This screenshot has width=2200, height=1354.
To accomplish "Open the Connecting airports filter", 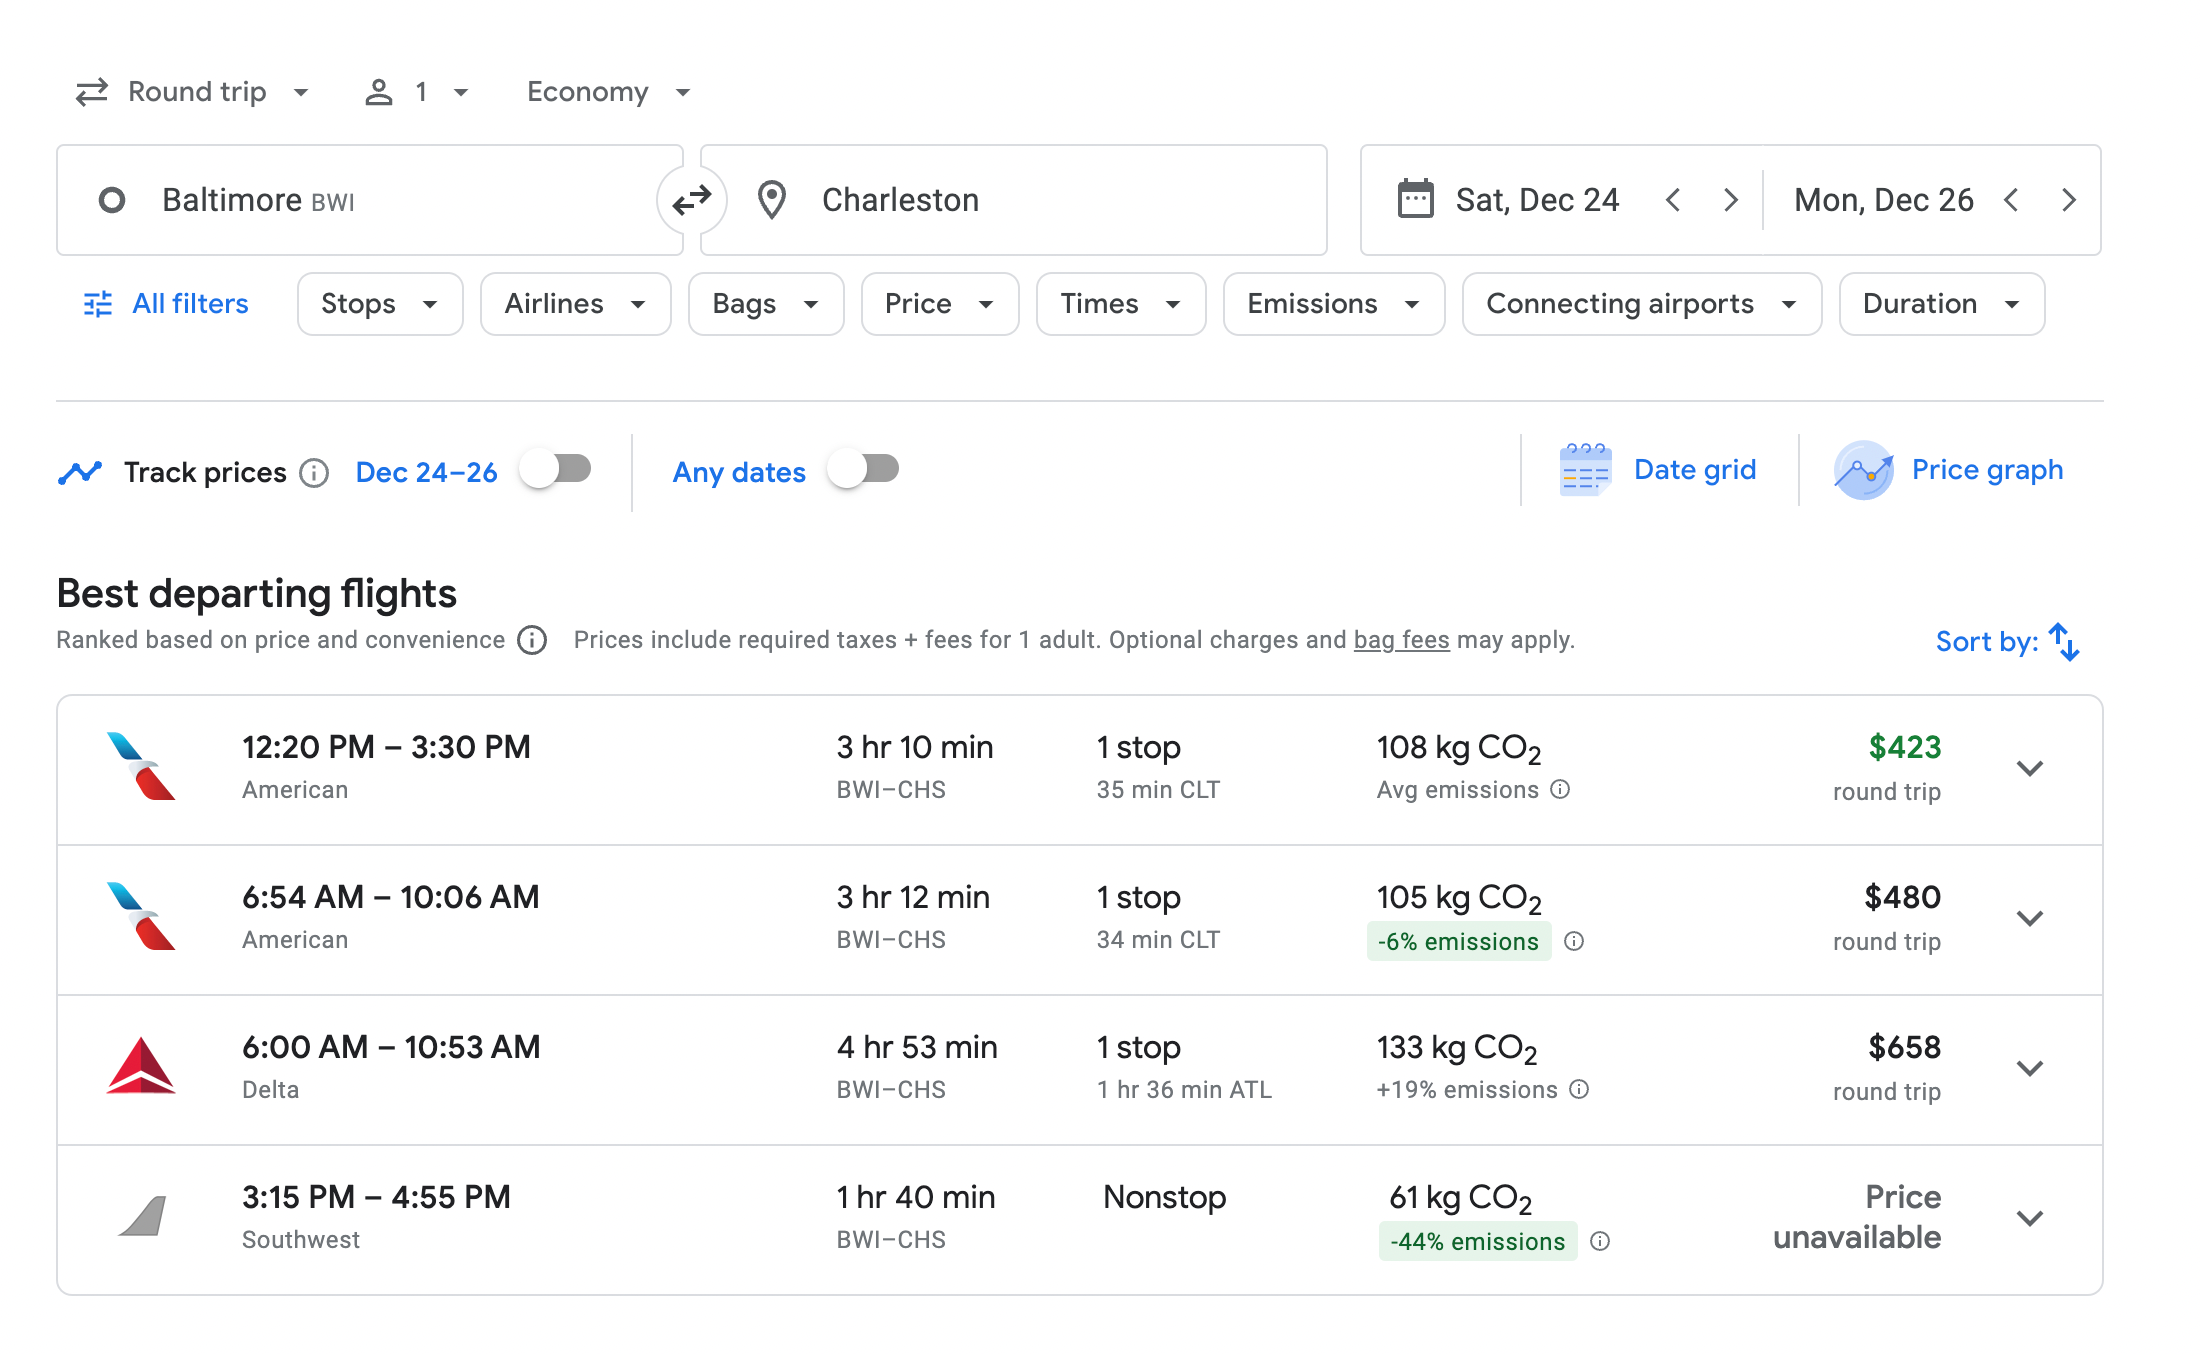I will point(1640,304).
